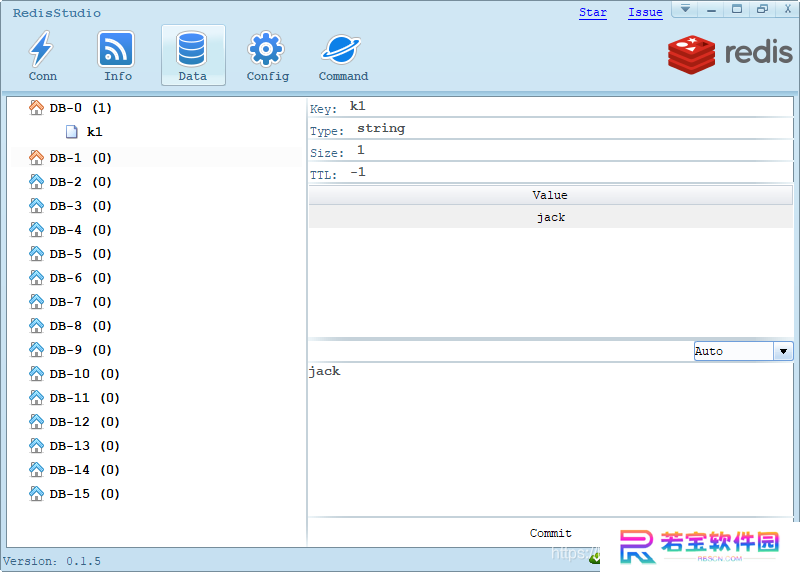Screen dimensions: 800x572
Task: Open the Info feed icon
Action: [116, 49]
